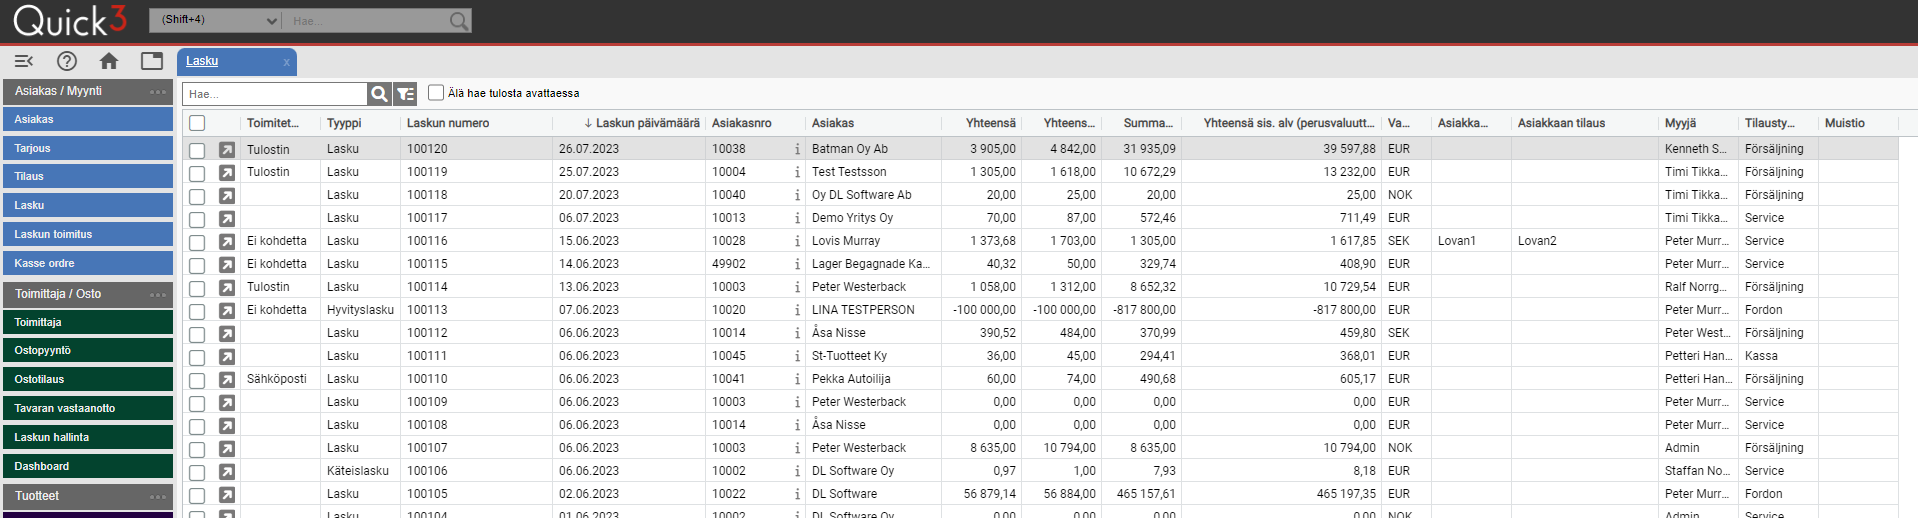The width and height of the screenshot is (1918, 518).
Task: Select checkbox for invoice 100109
Action: click(197, 403)
